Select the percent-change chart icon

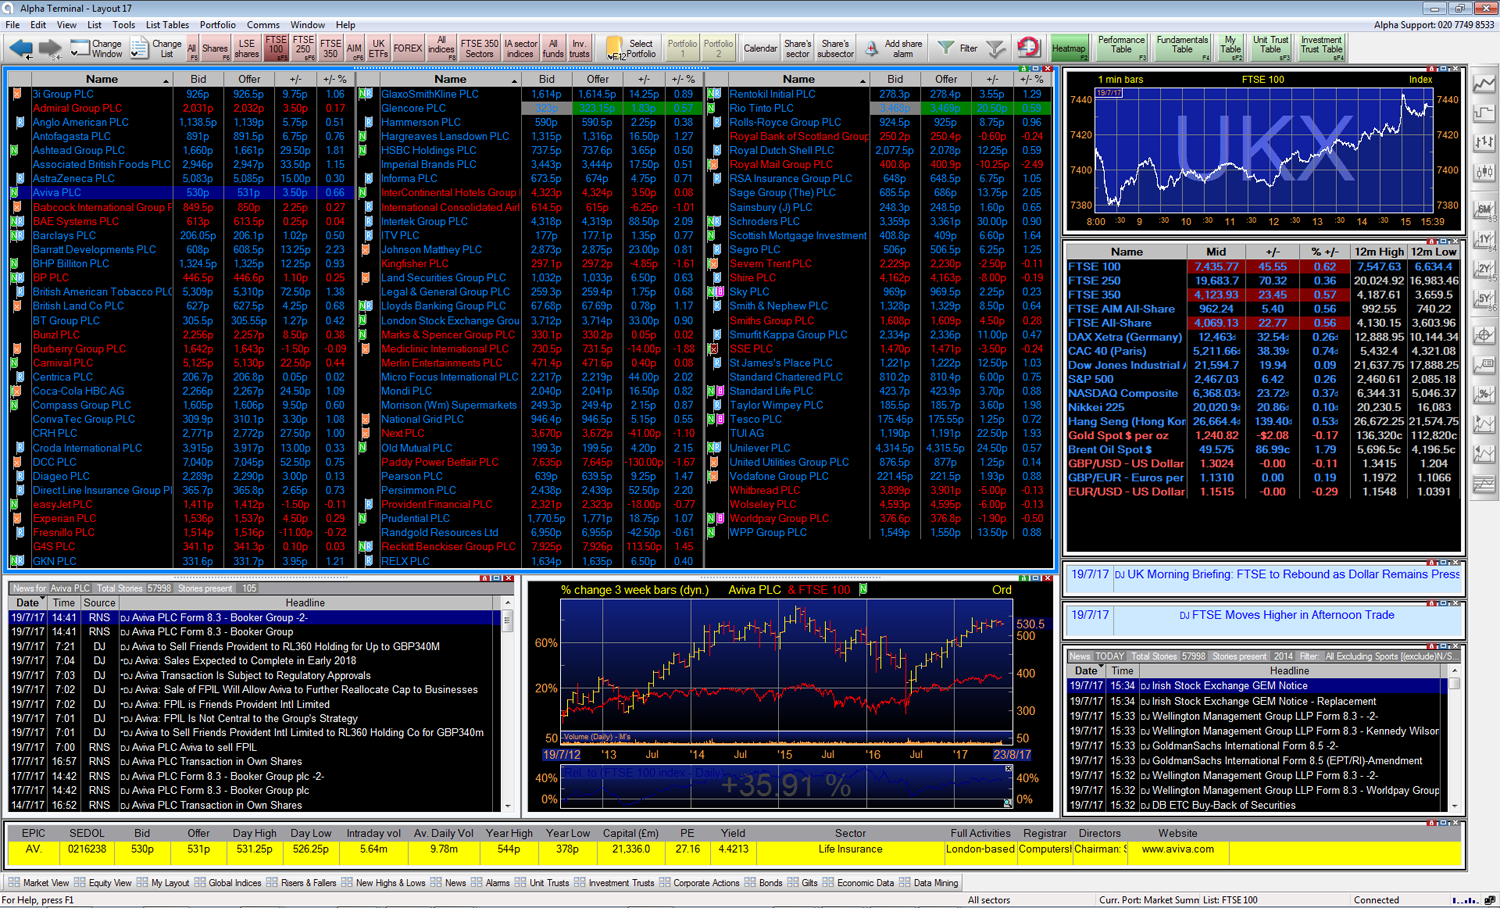tap(1484, 389)
